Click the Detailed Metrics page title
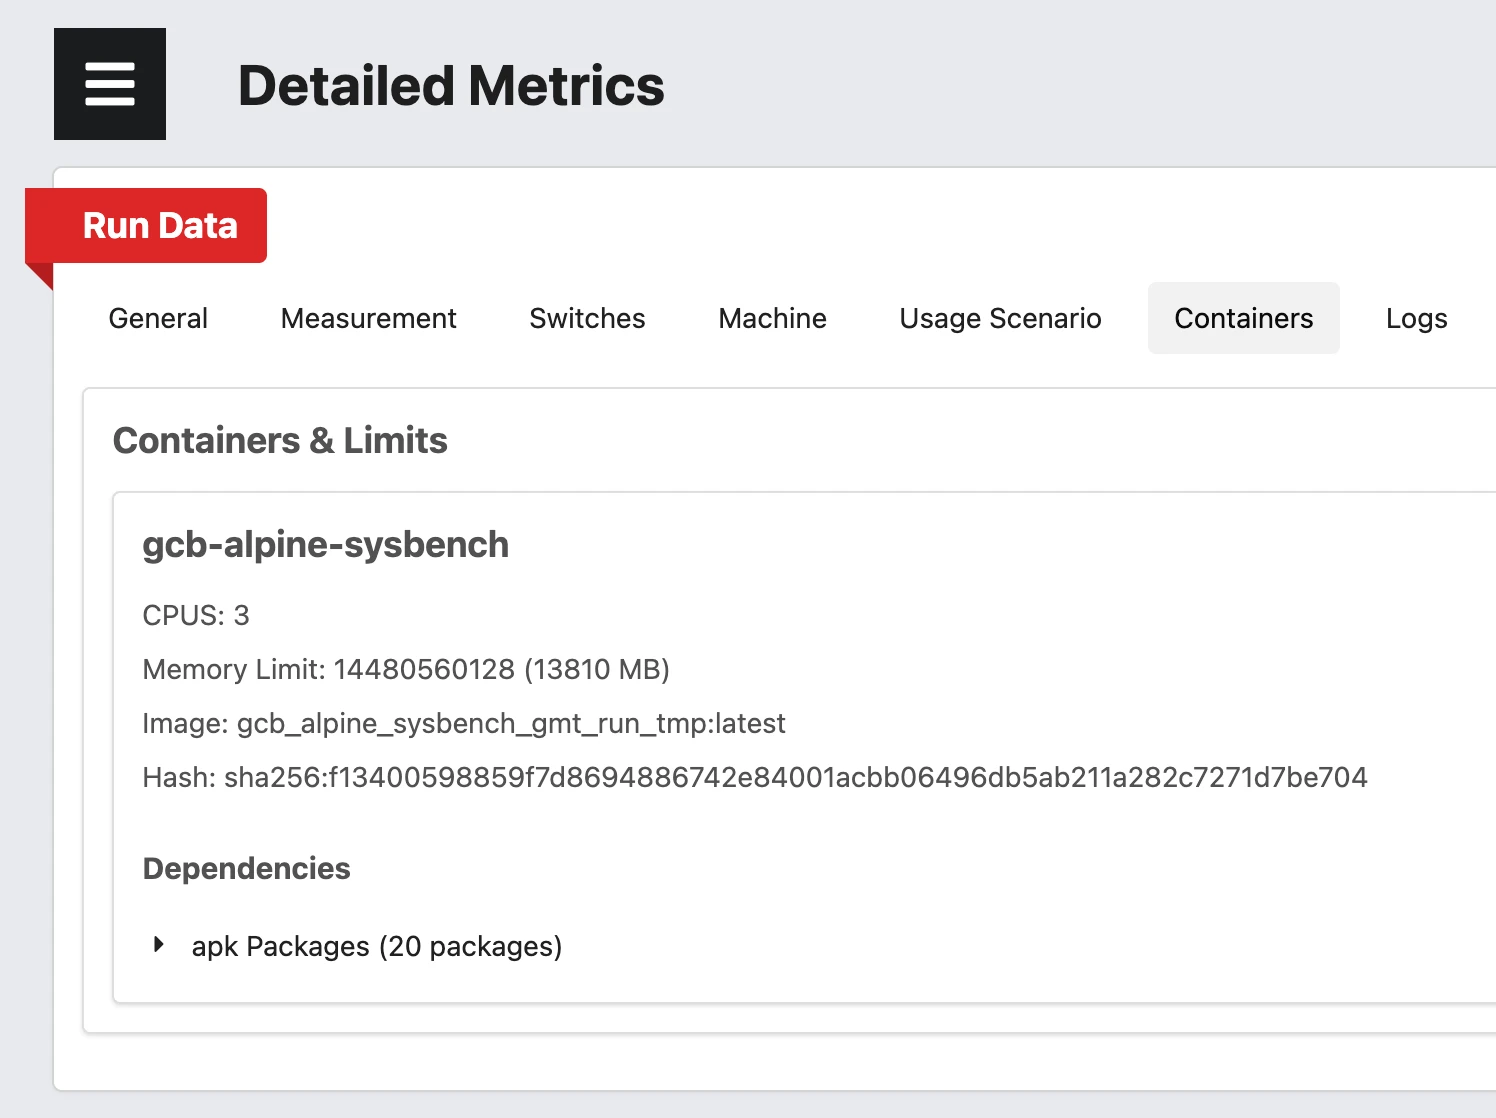 (x=451, y=85)
